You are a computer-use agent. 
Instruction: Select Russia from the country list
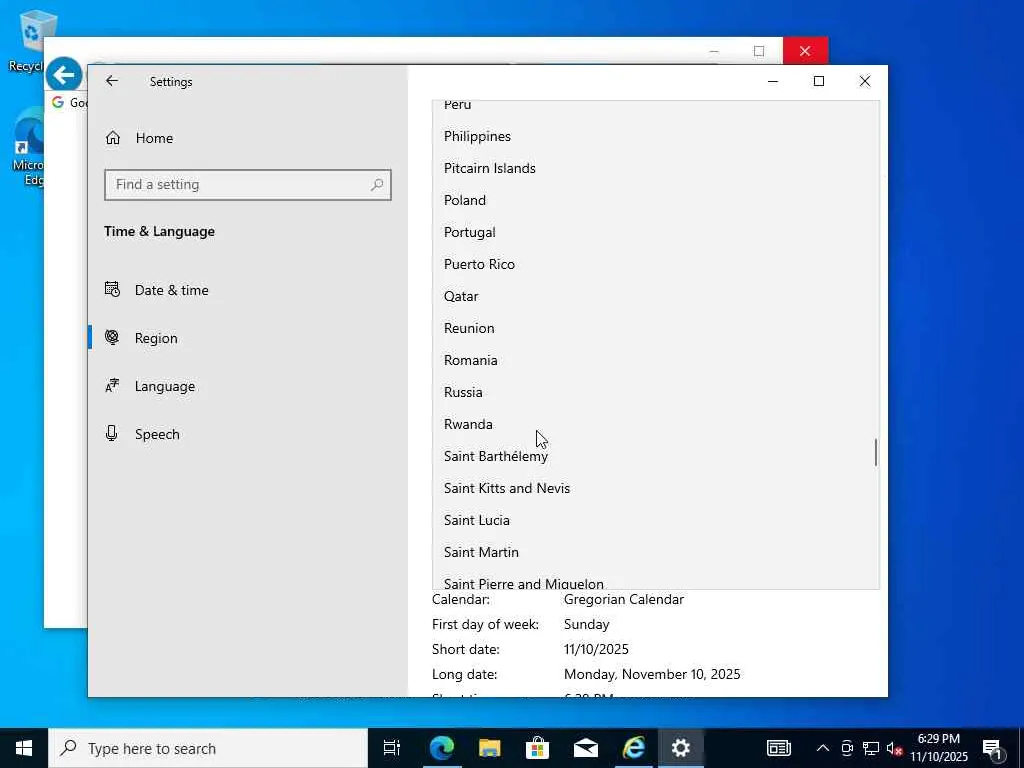[656, 392]
